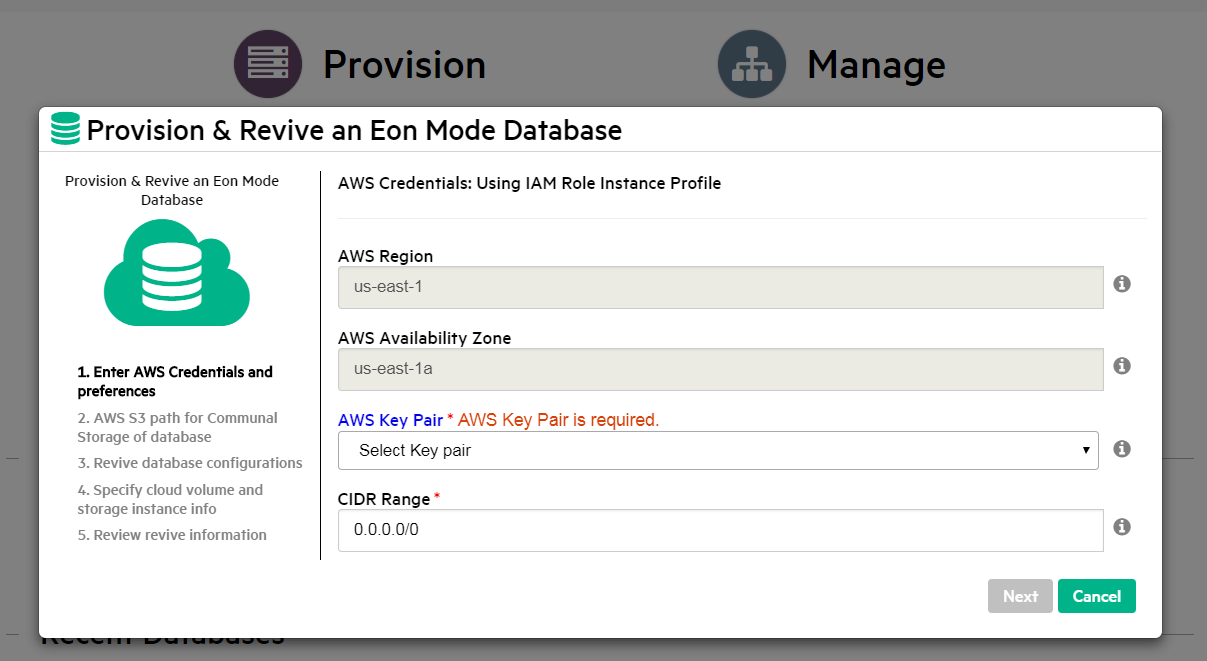Screen dimensions: 1207x661
Task: Click the AWS Availability Zone label
Action: pyautogui.click(x=424, y=338)
